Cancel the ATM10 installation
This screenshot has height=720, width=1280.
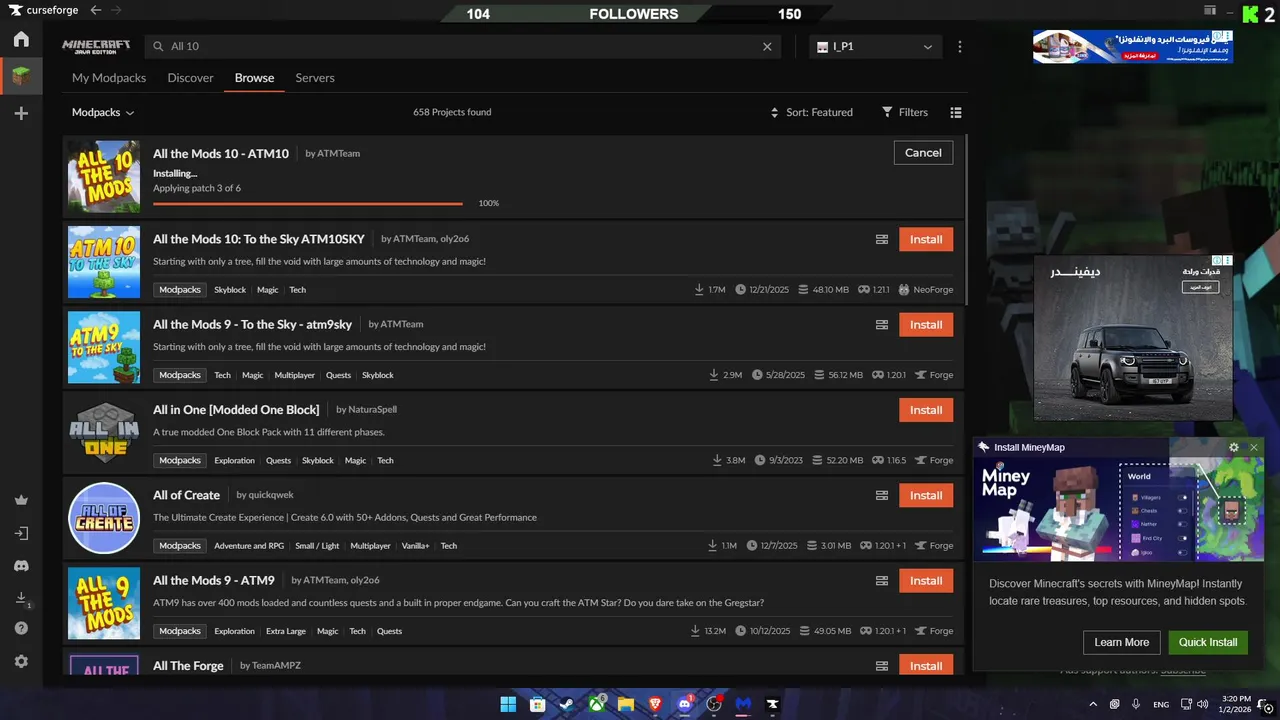(923, 153)
